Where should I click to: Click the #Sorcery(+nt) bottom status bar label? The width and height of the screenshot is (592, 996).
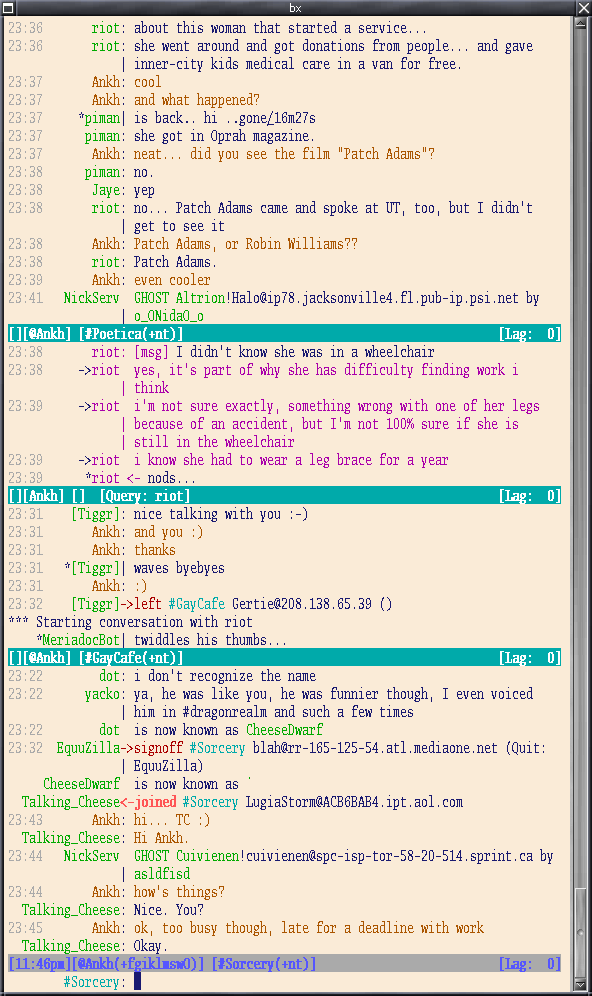pyautogui.click(x=263, y=964)
